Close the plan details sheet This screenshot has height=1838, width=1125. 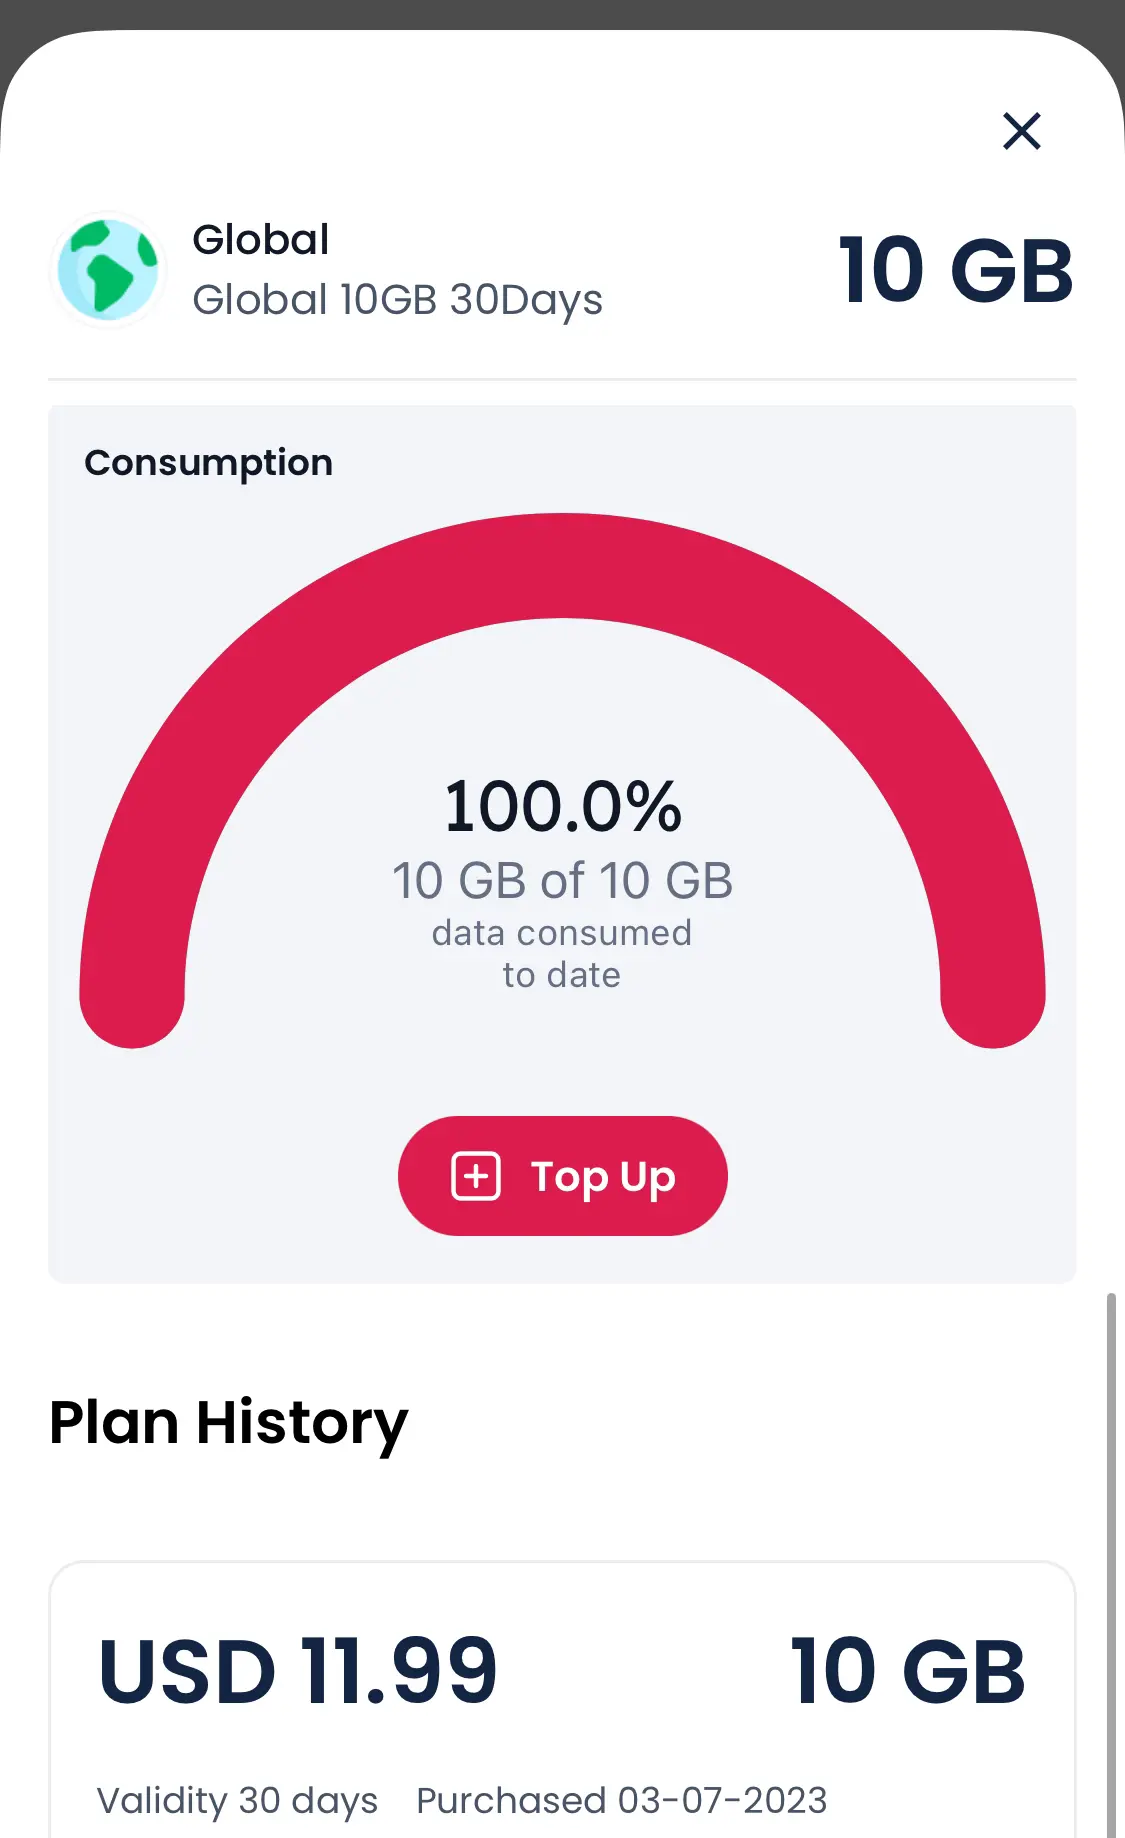point(1021,131)
